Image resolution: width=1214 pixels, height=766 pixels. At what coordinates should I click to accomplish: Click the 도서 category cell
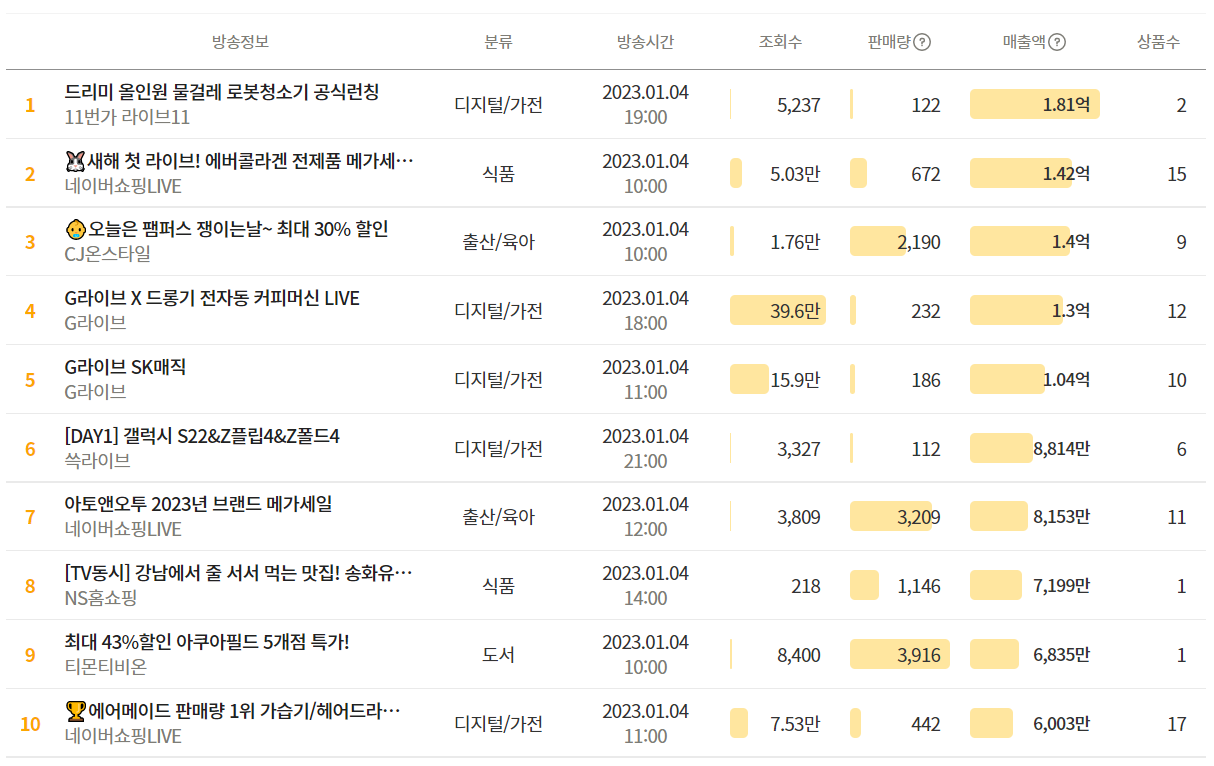click(x=498, y=655)
